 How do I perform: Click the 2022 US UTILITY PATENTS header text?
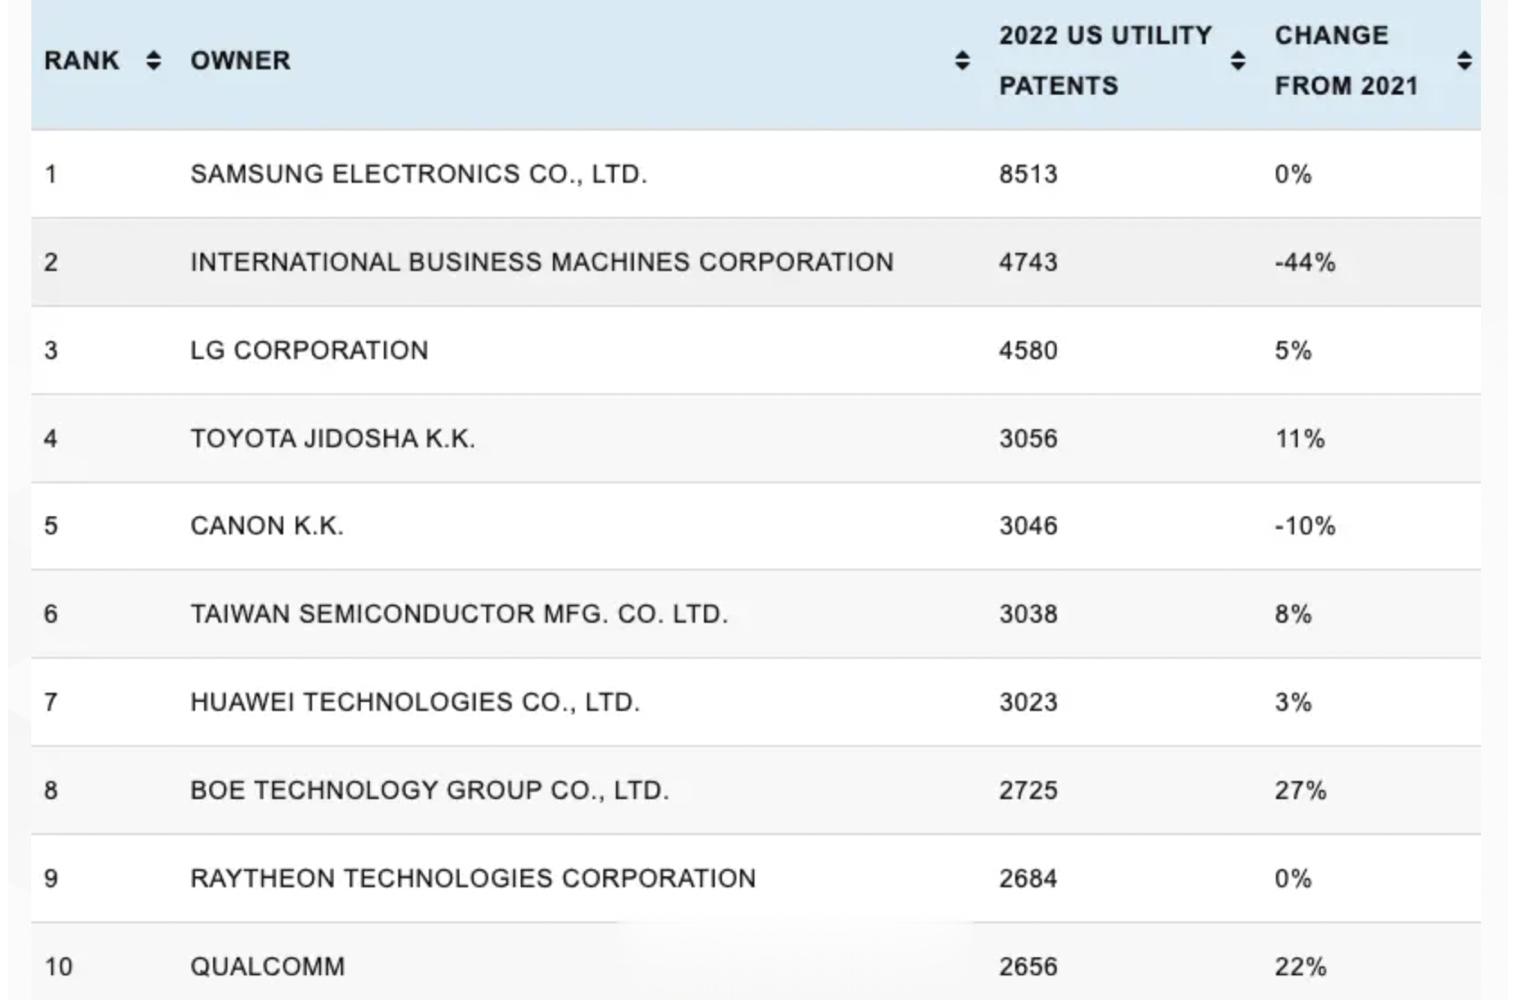(1104, 60)
